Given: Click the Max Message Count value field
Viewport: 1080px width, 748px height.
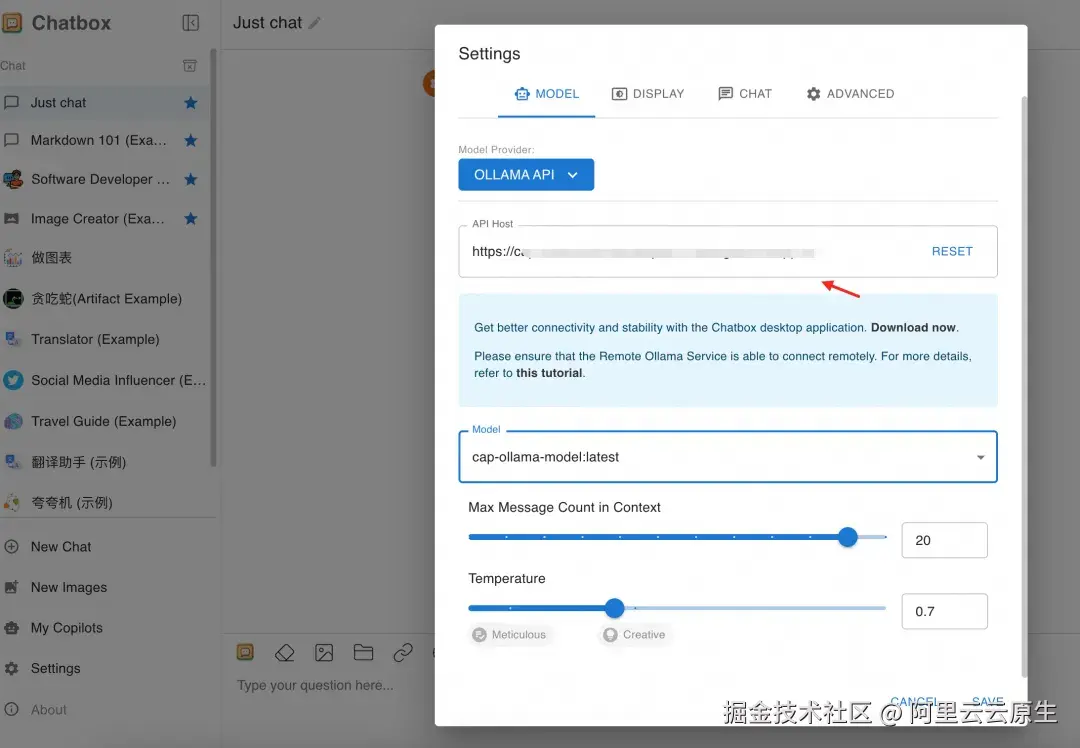Looking at the screenshot, I should coord(944,541).
